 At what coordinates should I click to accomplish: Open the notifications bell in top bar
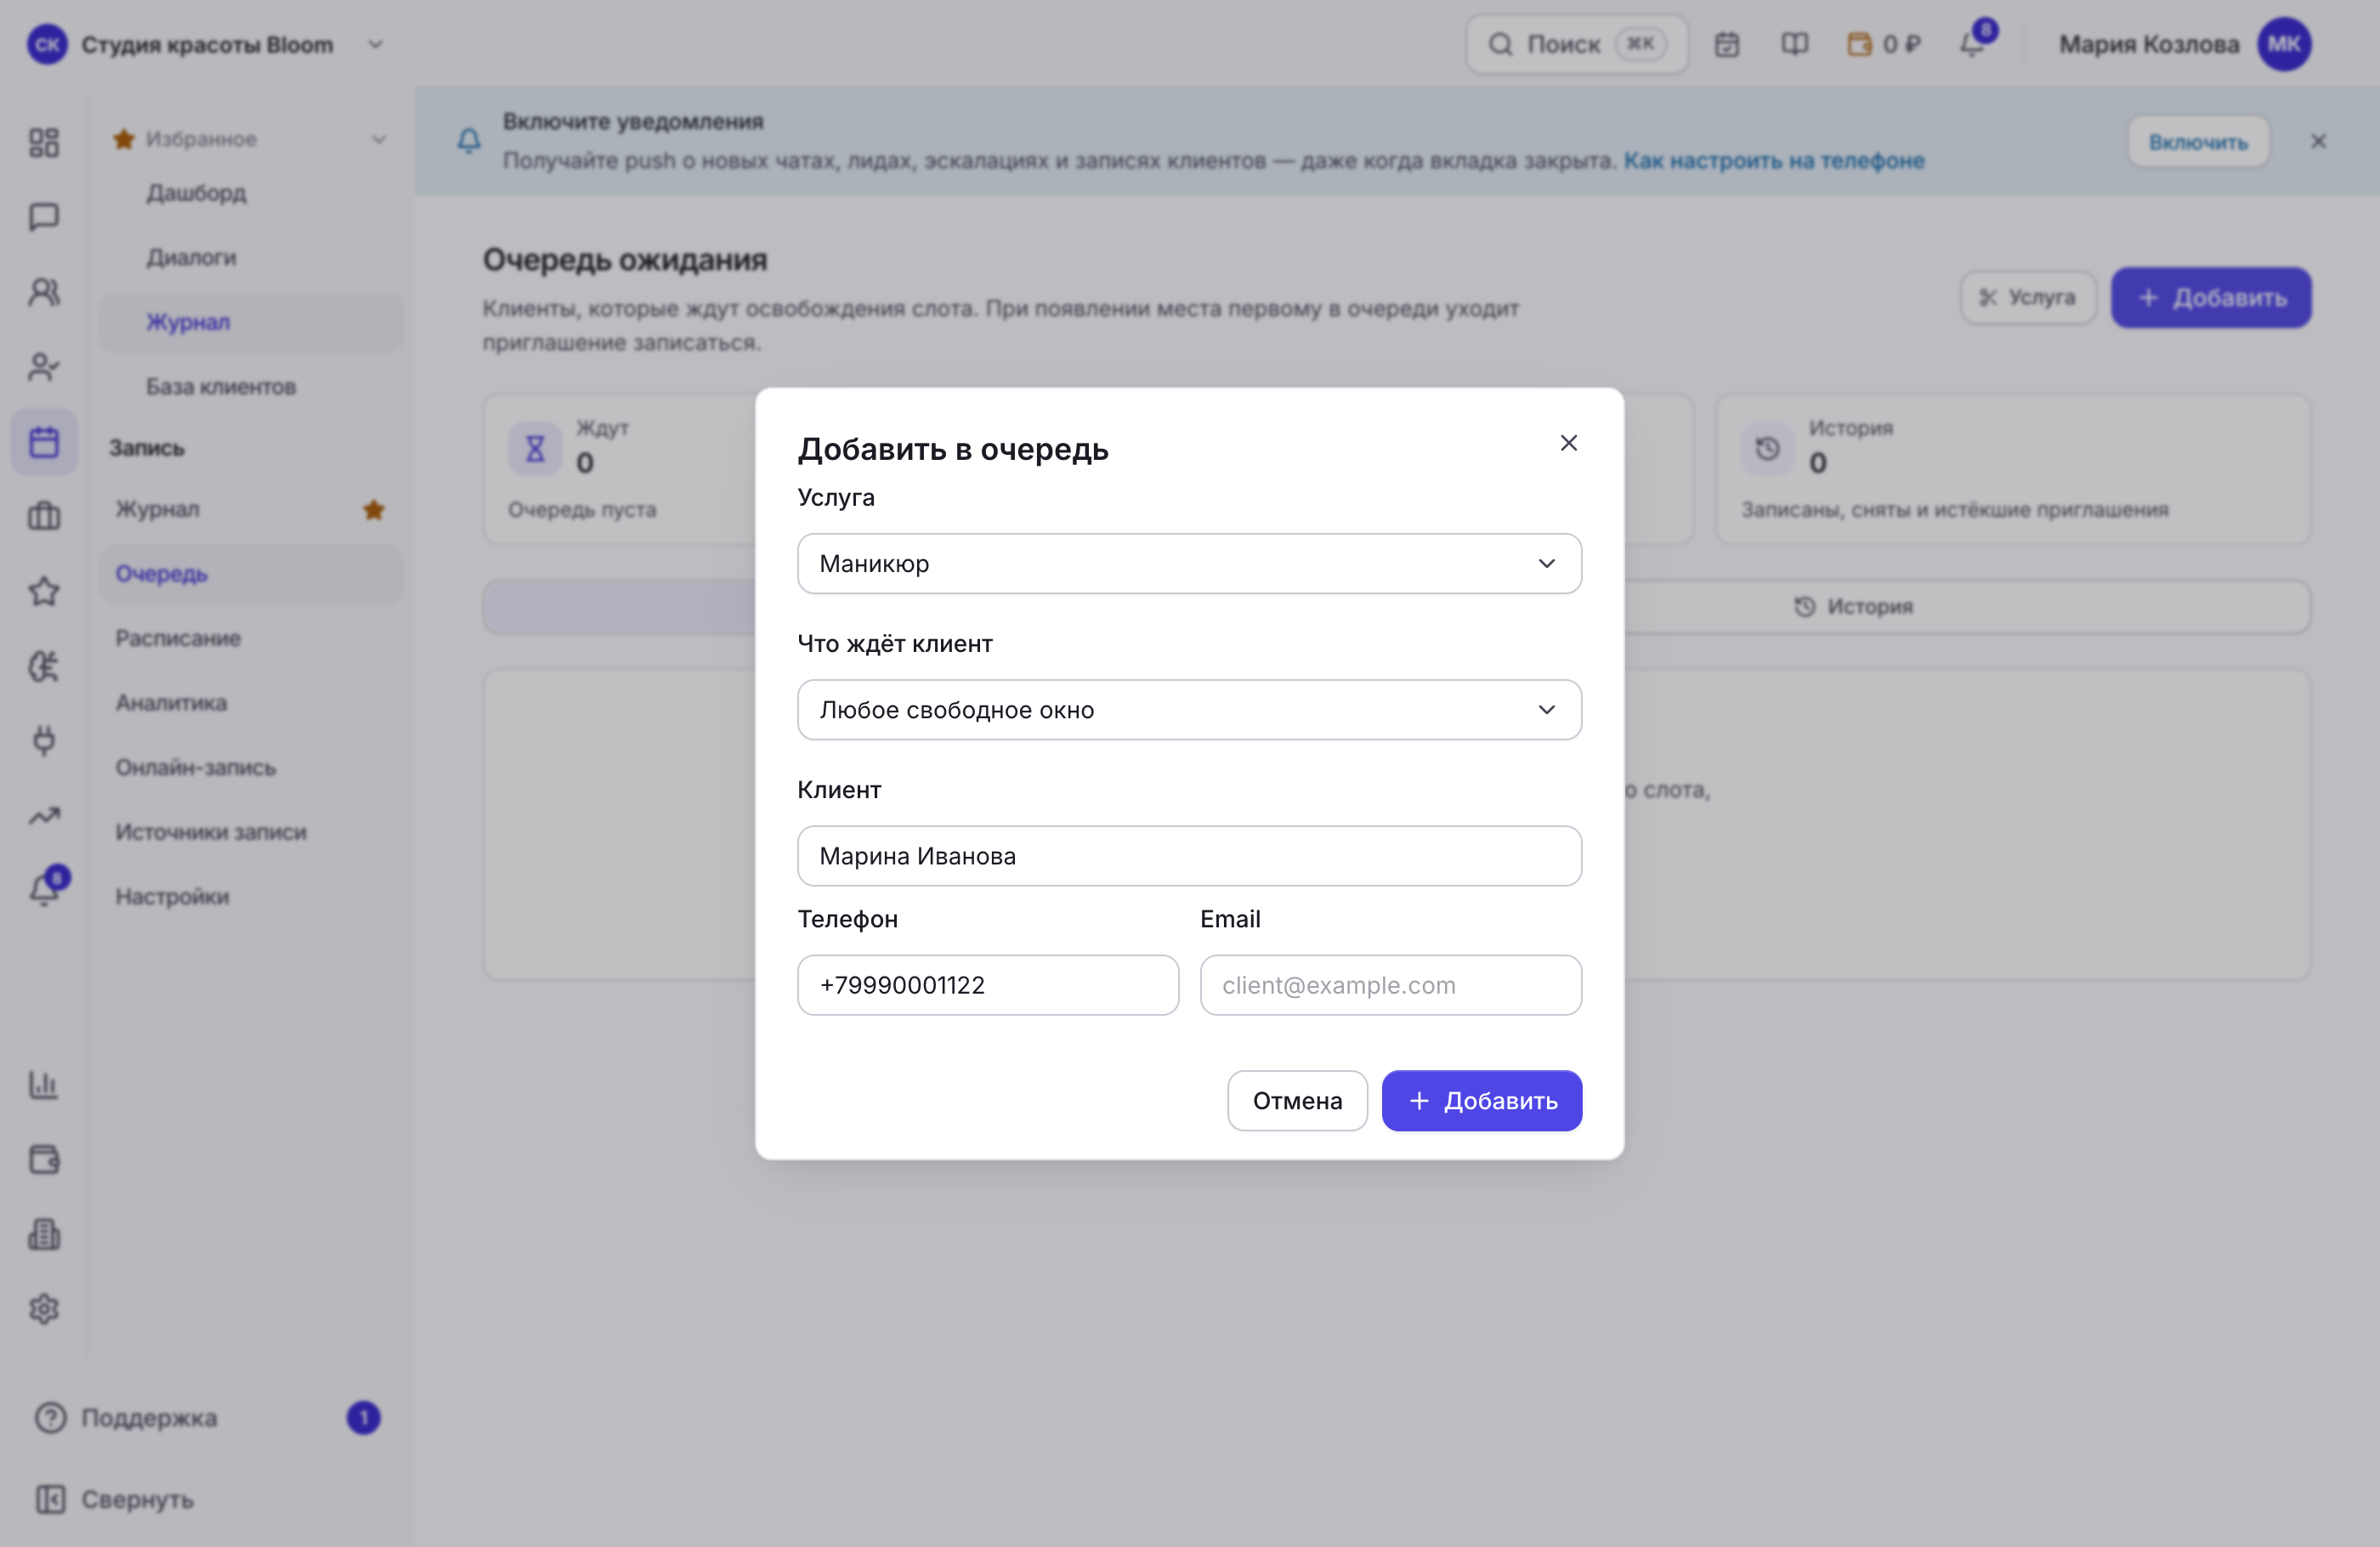click(1973, 44)
